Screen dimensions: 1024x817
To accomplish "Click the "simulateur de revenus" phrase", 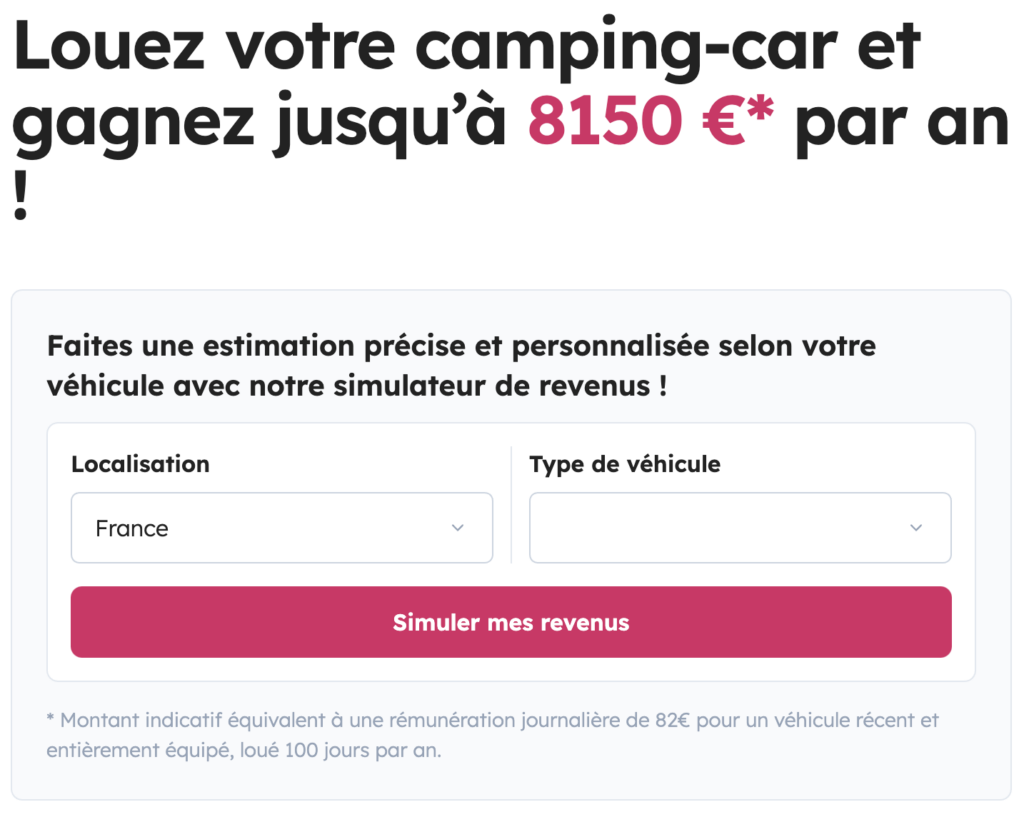I will tap(442, 386).
